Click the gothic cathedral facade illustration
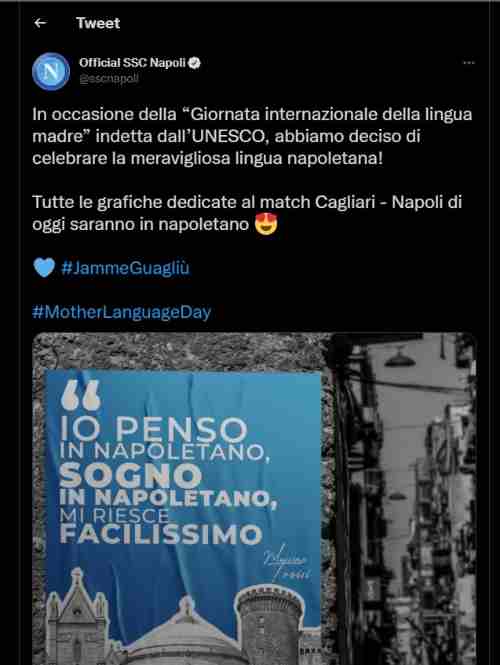Image resolution: width=500 pixels, height=665 pixels. 76,617
